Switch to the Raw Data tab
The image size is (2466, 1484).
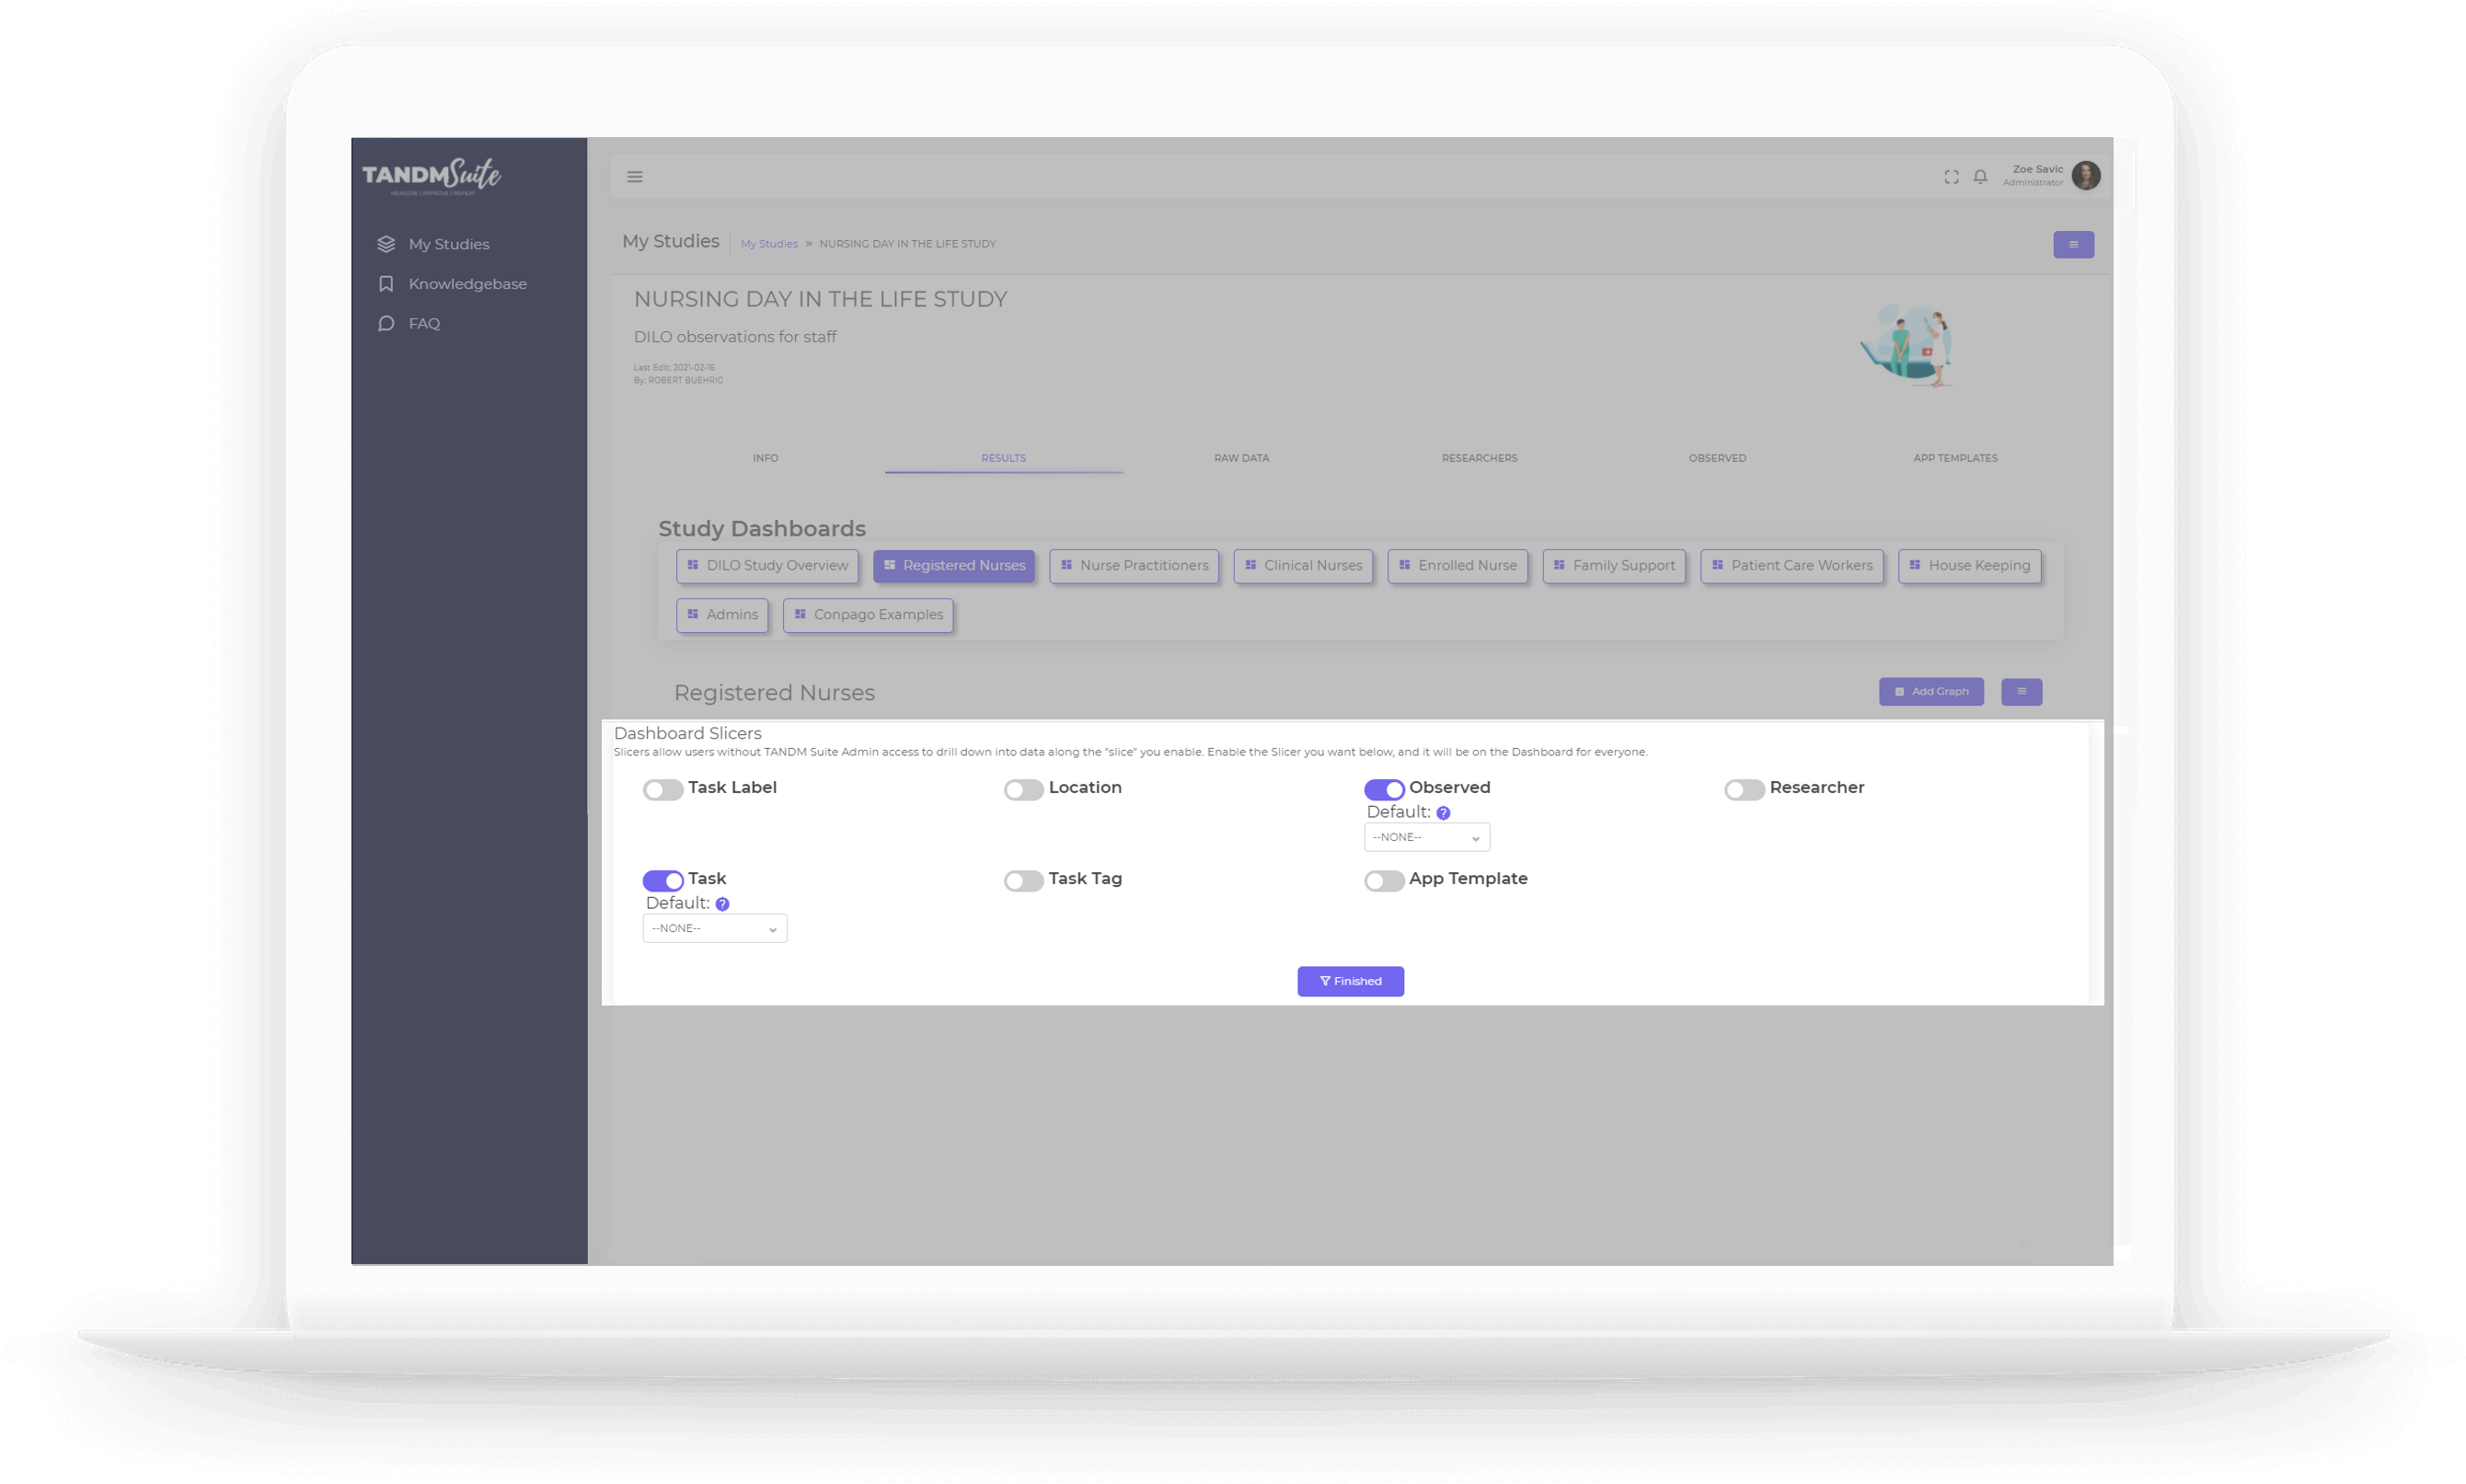point(1241,458)
